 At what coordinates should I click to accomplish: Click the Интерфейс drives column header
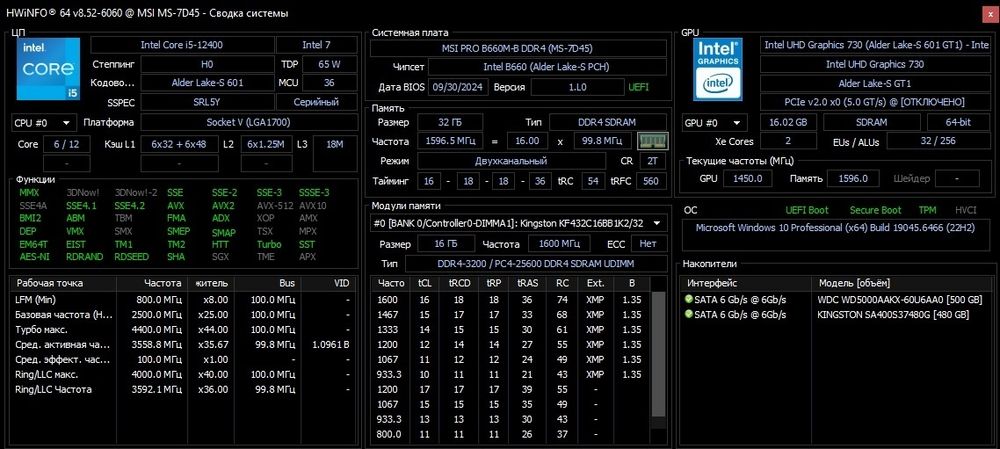click(x=746, y=283)
